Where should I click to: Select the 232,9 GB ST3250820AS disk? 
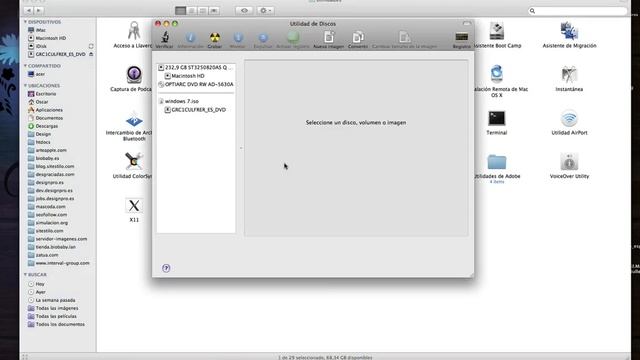coord(195,67)
